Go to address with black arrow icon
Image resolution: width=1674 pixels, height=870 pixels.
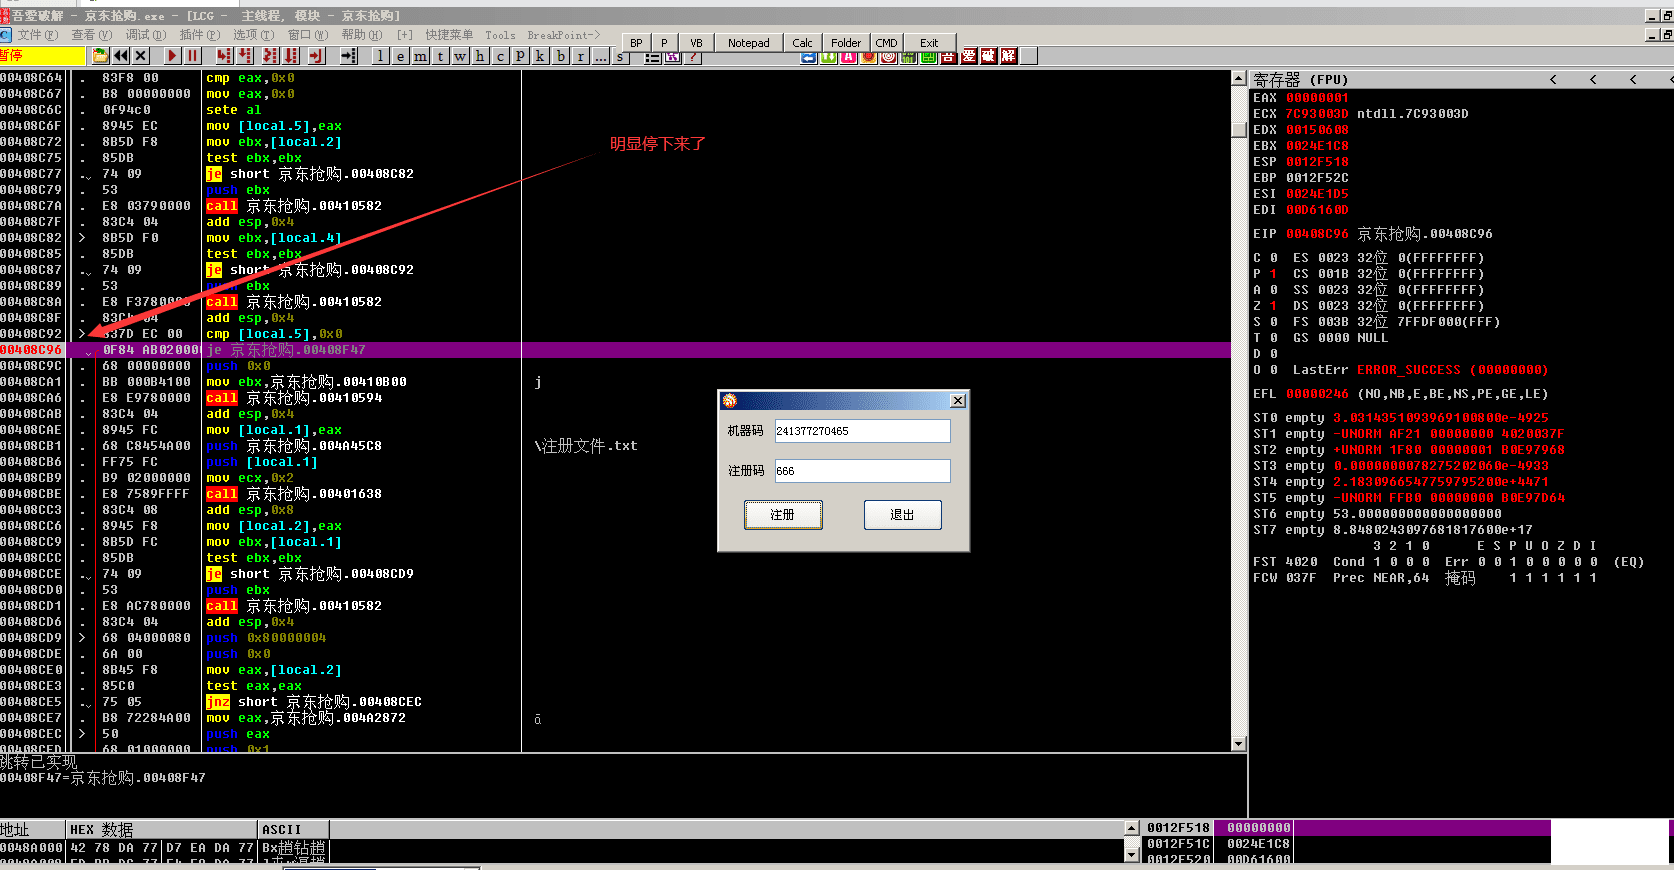coord(348,56)
